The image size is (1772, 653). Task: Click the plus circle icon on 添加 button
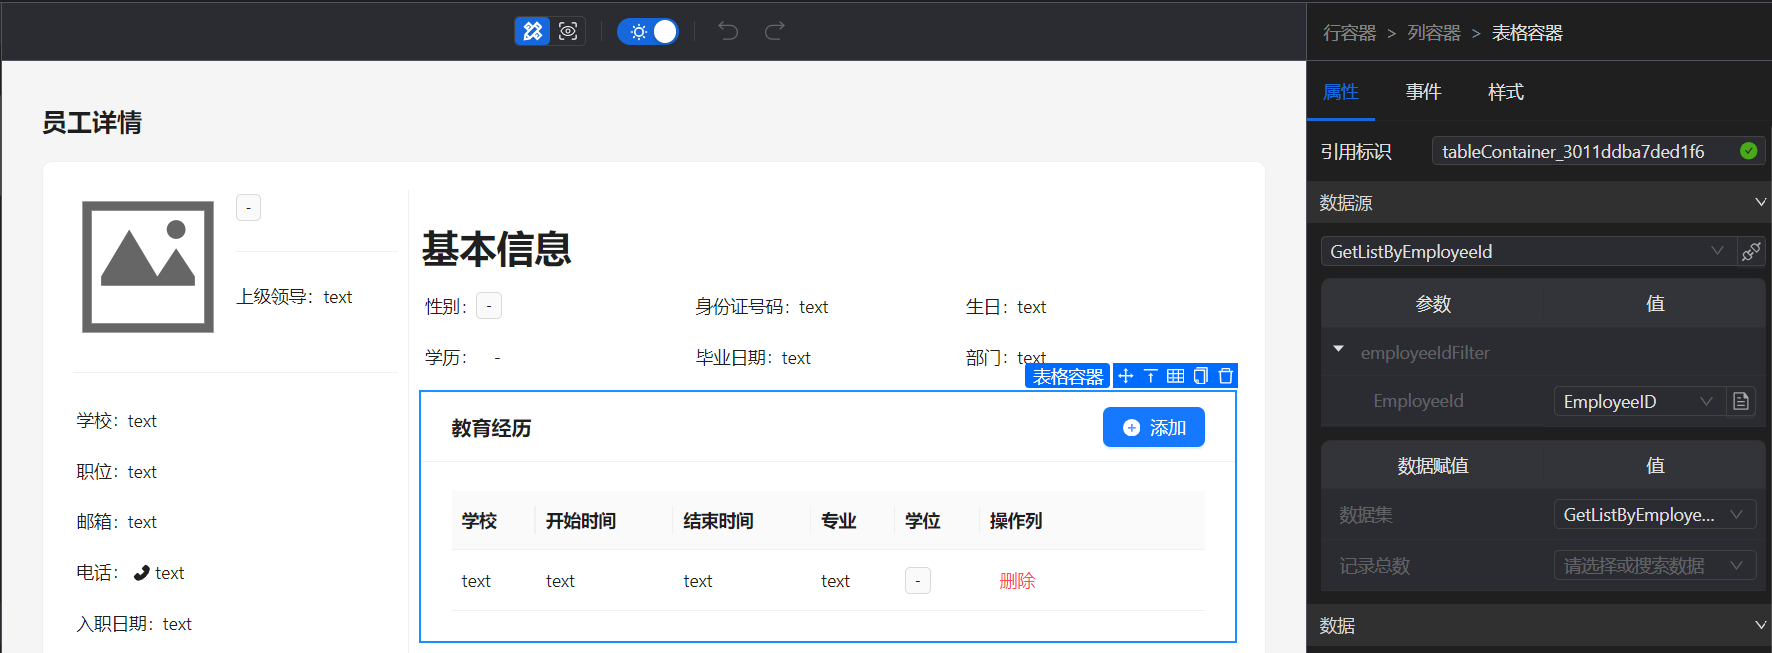[1131, 428]
